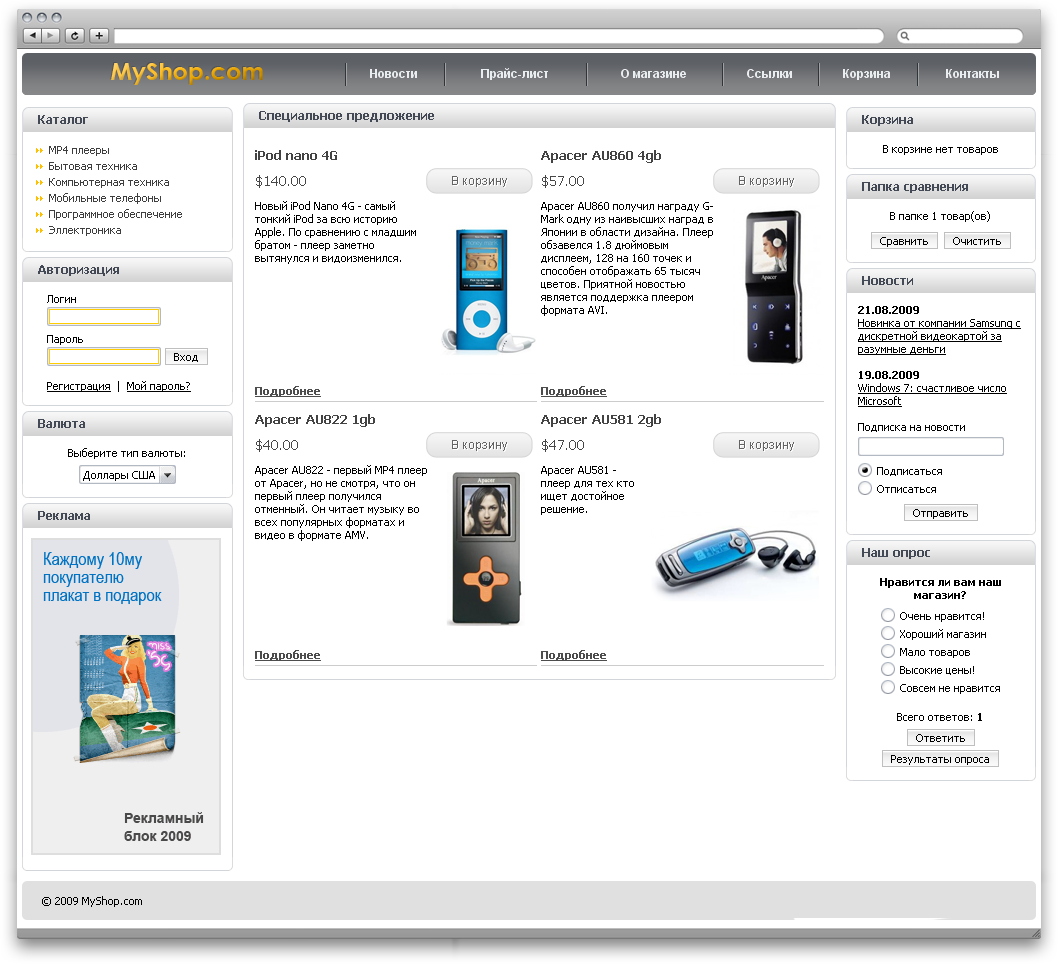The width and height of the screenshot is (1058, 969).
Task: Focus the browser address bar
Action: coord(499,36)
